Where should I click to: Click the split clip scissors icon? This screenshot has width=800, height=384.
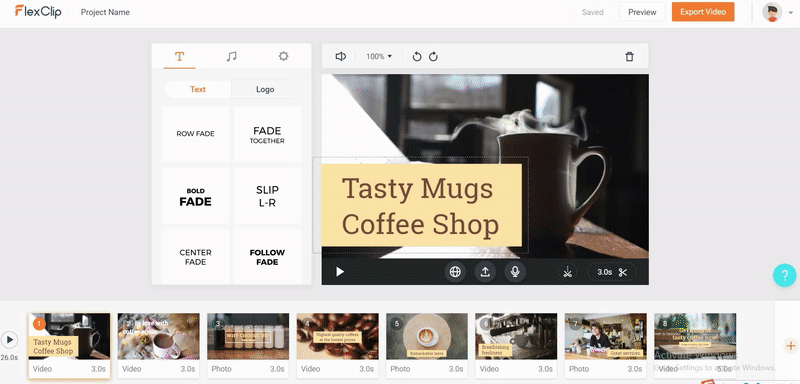(567, 272)
